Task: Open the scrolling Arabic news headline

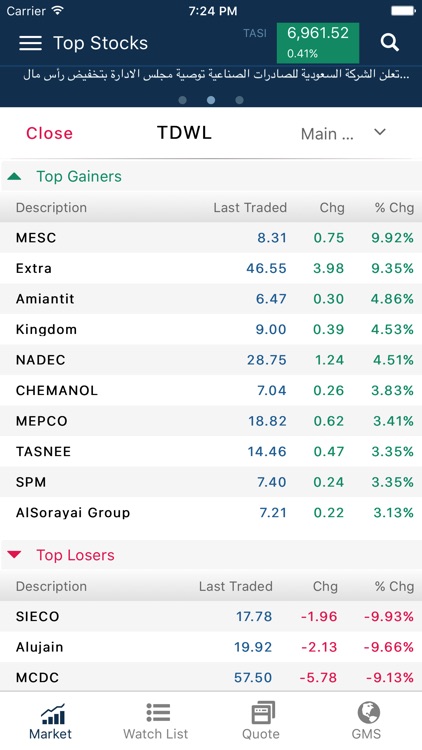Action: 216,75
